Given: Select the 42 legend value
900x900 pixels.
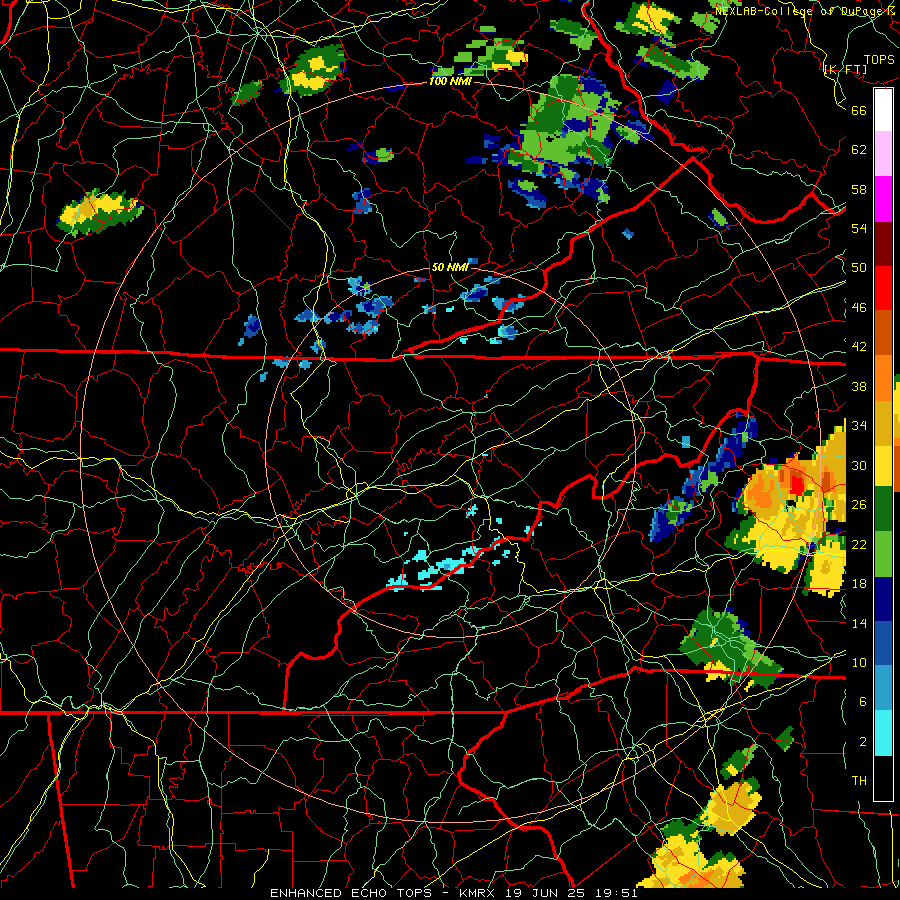Looking at the screenshot, I should coord(859,347).
